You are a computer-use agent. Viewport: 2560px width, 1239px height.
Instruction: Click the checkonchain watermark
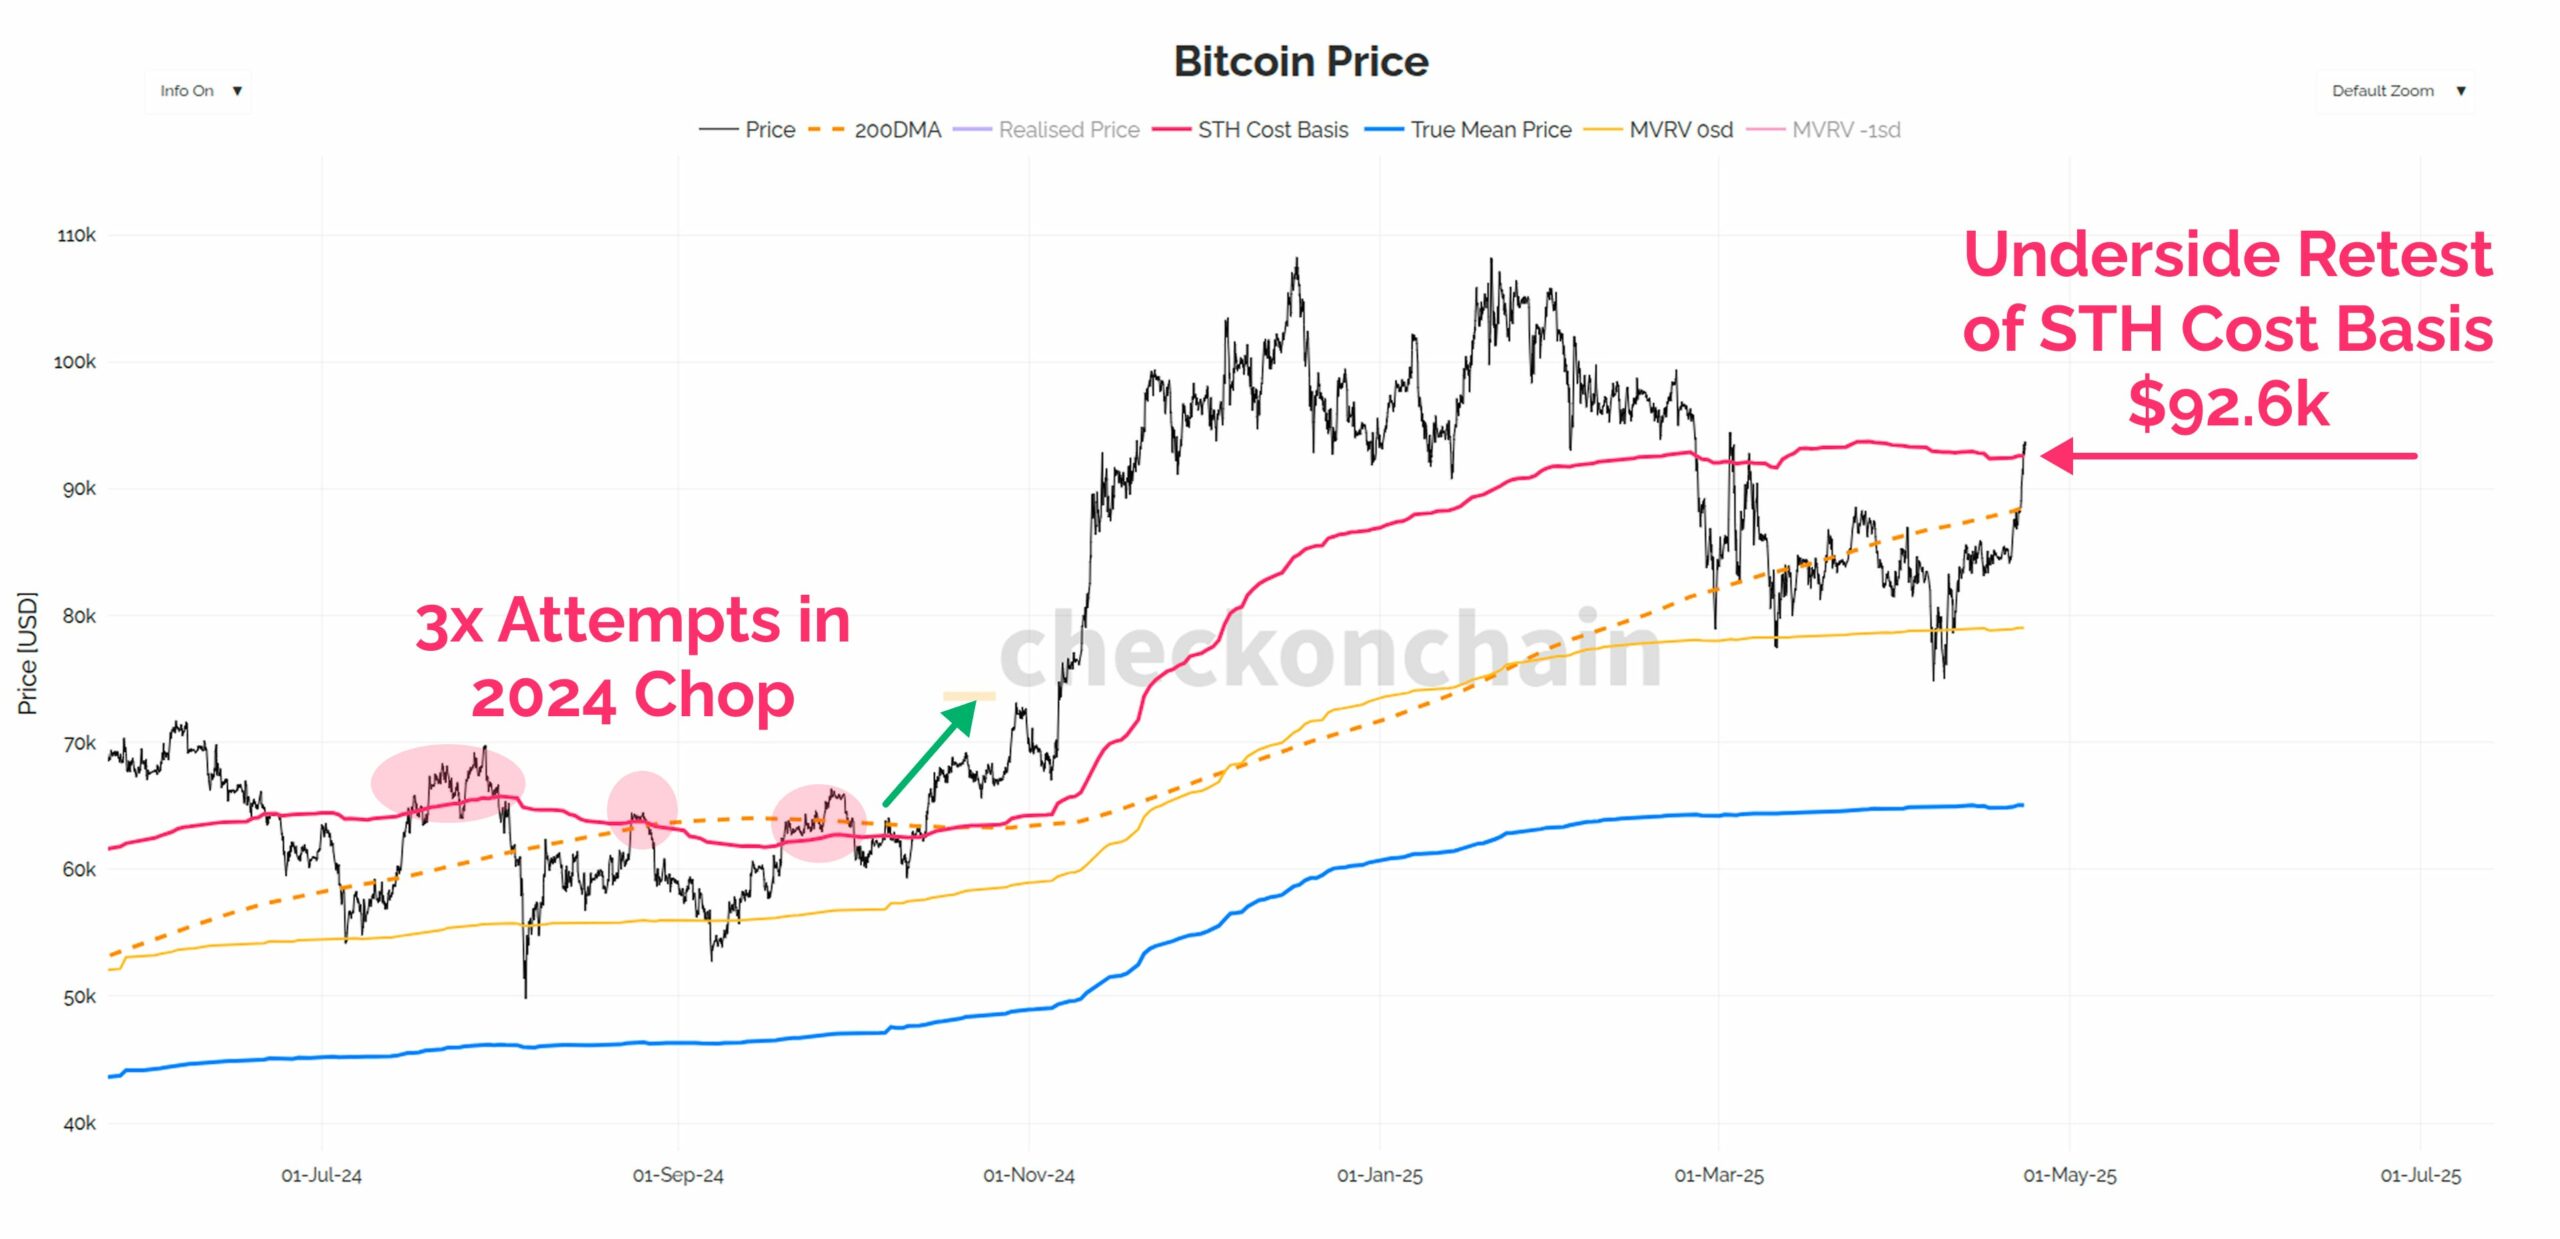[x=1330, y=650]
